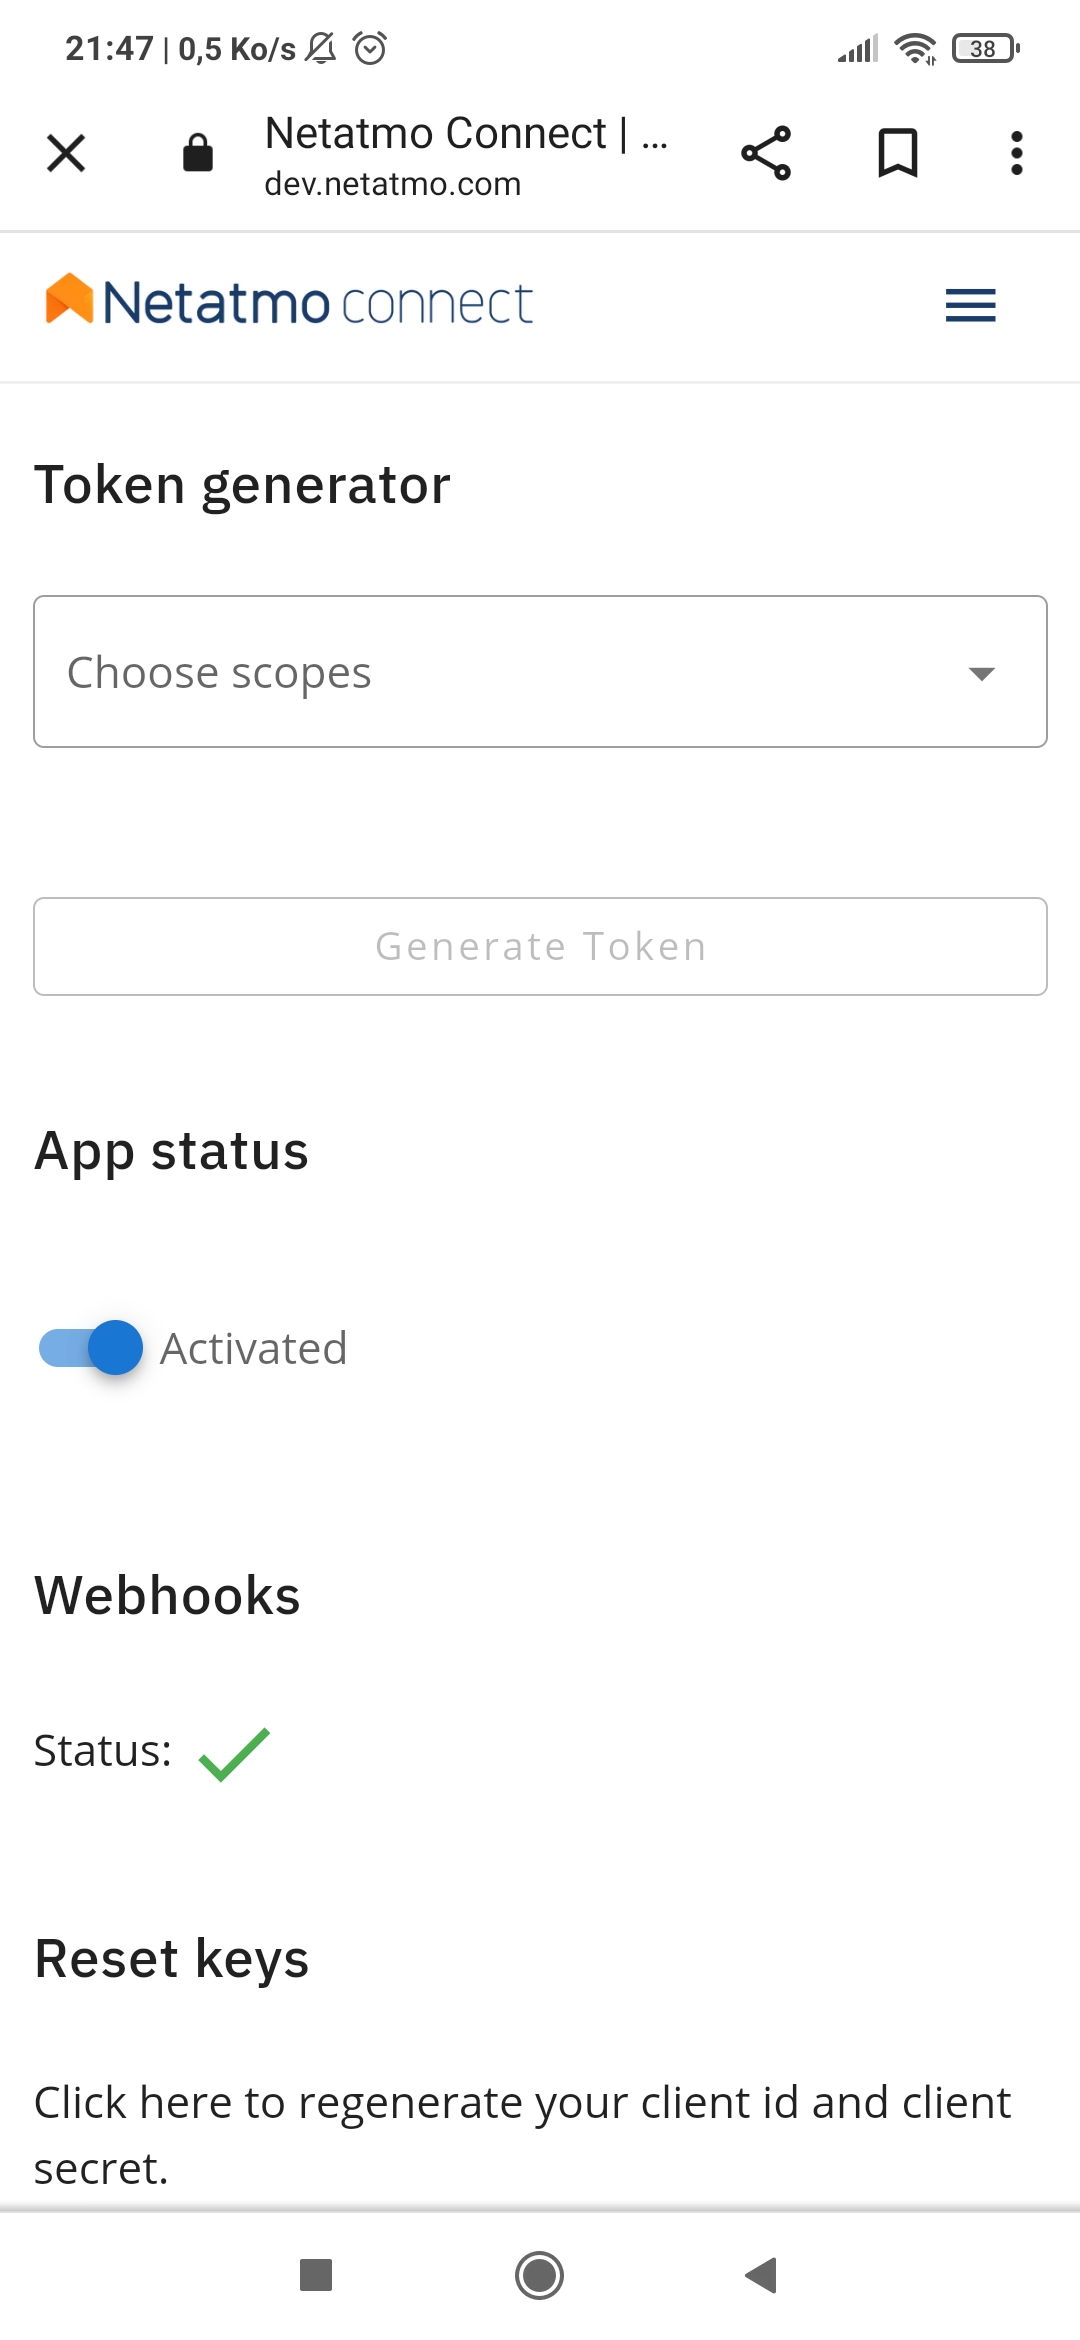Expand scopes list via dropdown arrow
This screenshot has width=1080, height=2340.
click(x=982, y=673)
